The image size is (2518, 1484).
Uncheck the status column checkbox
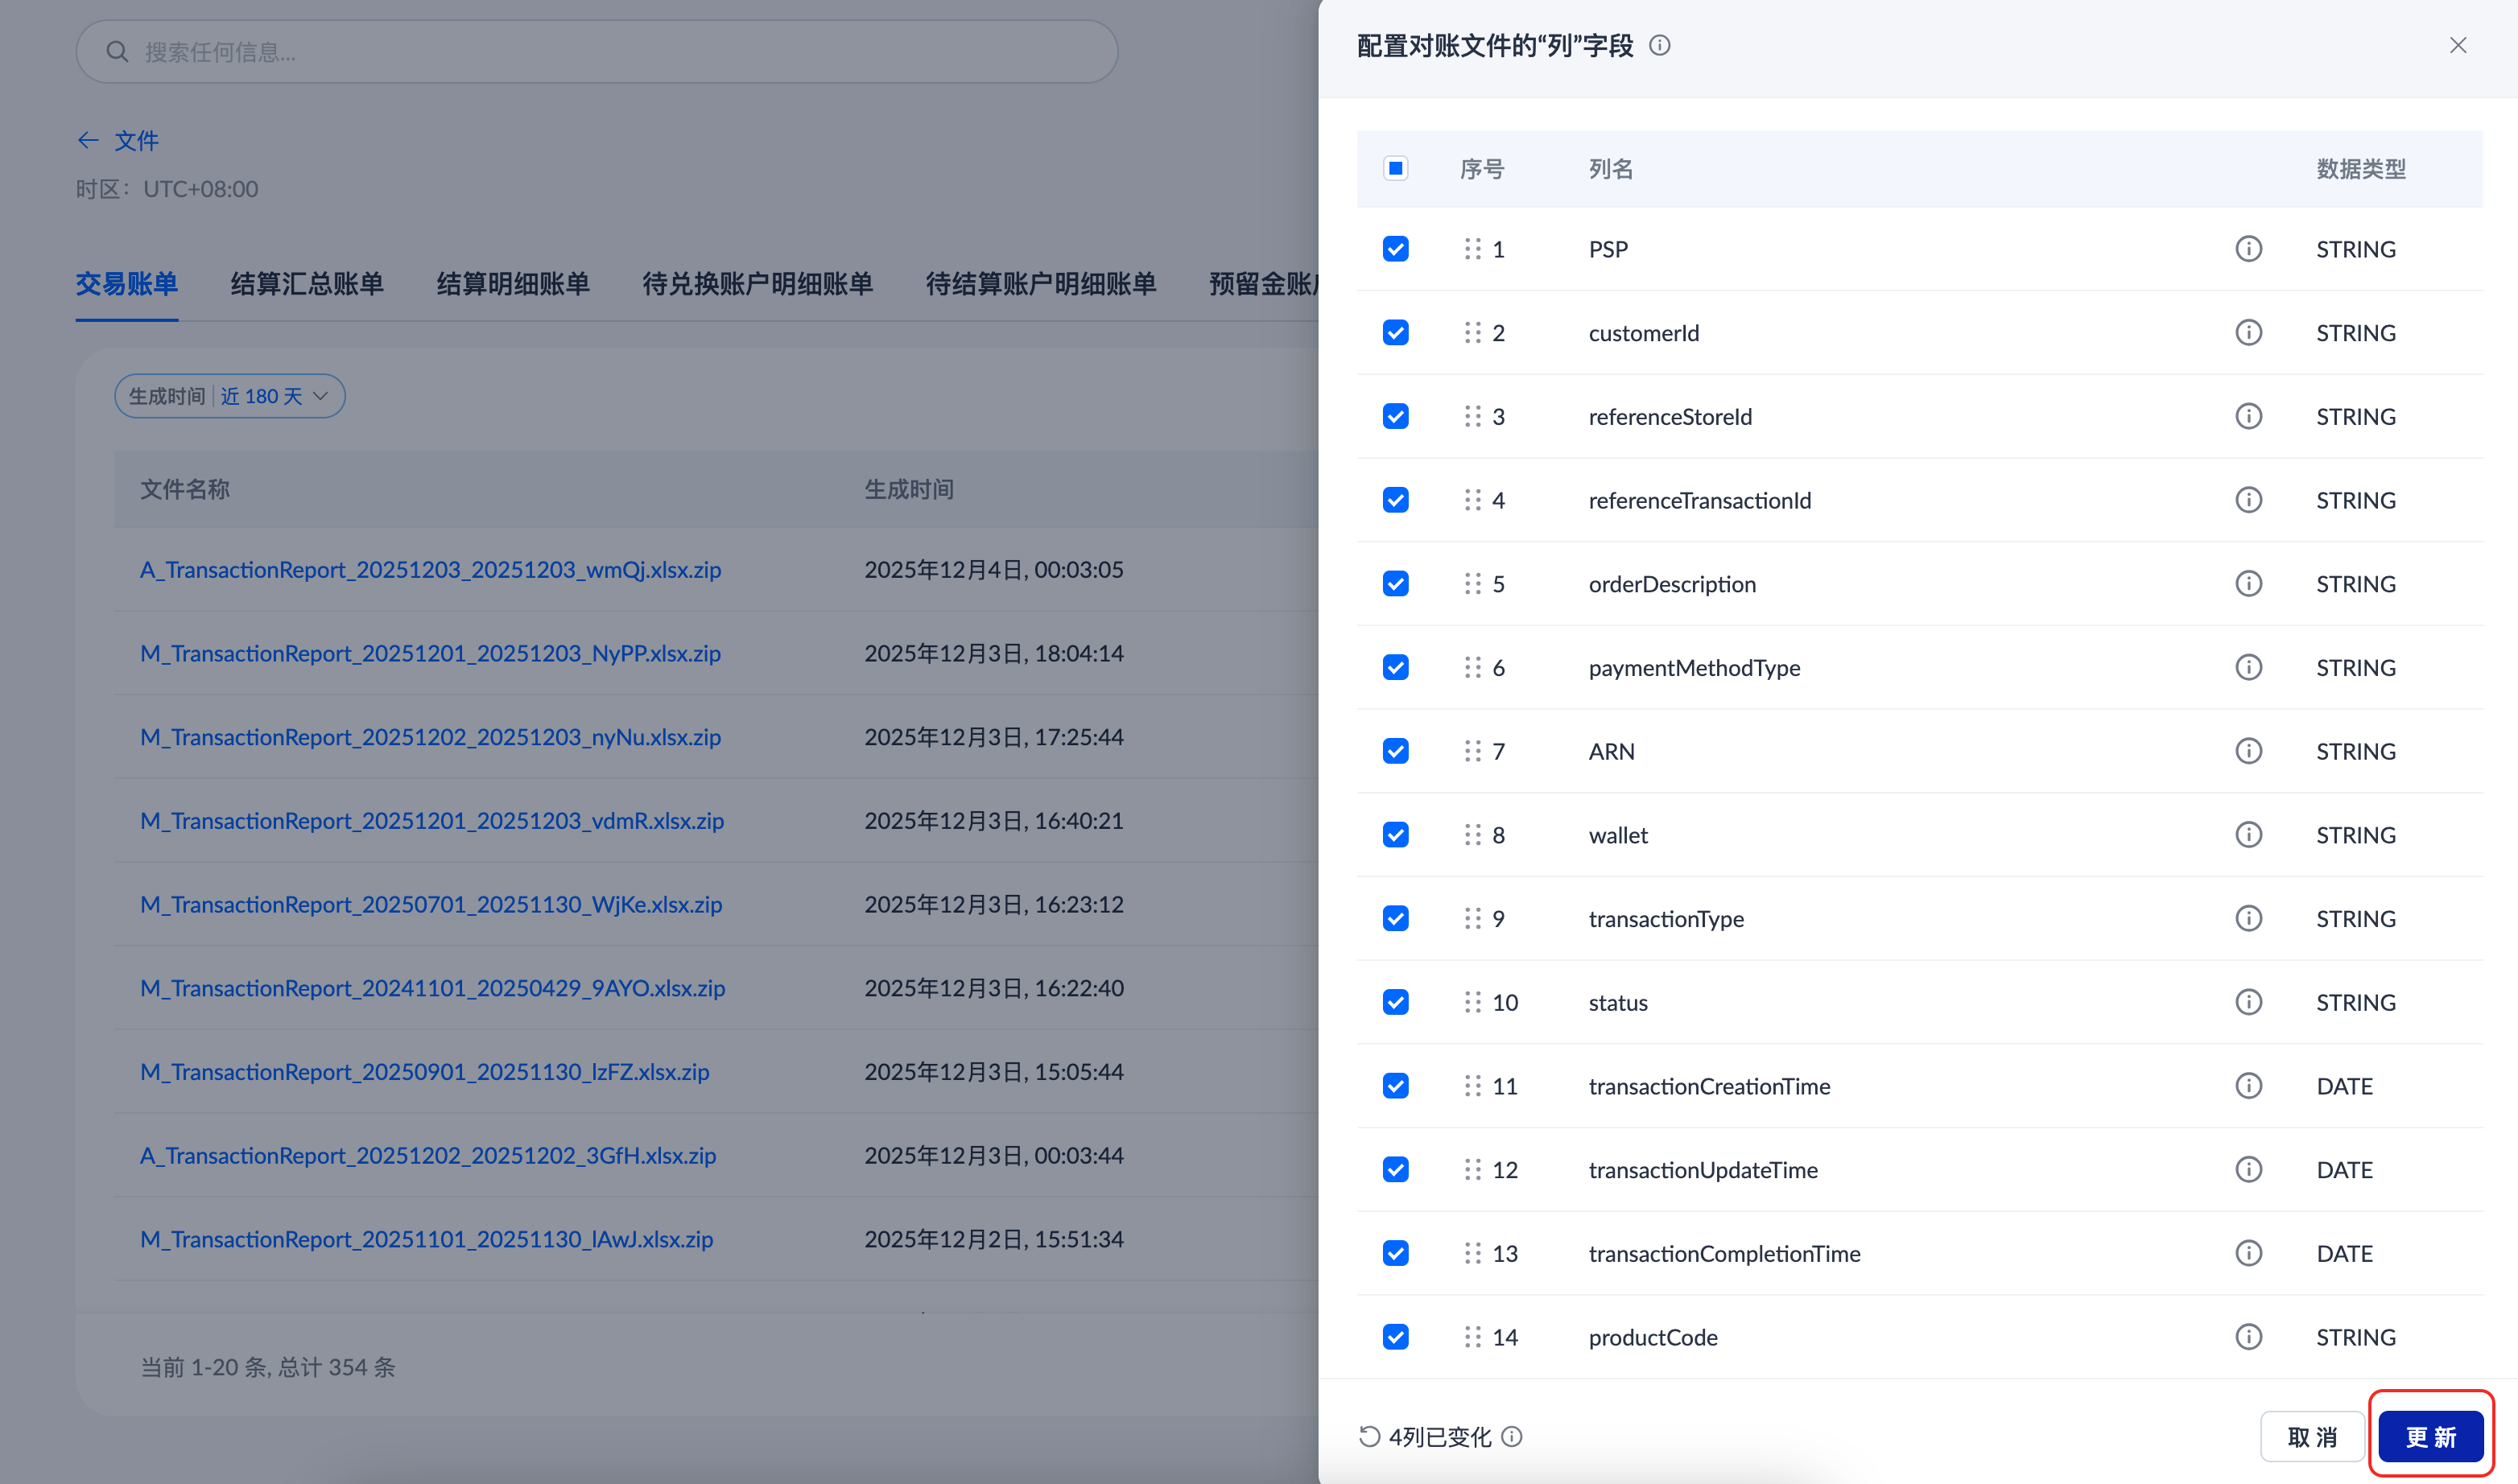(1395, 1002)
